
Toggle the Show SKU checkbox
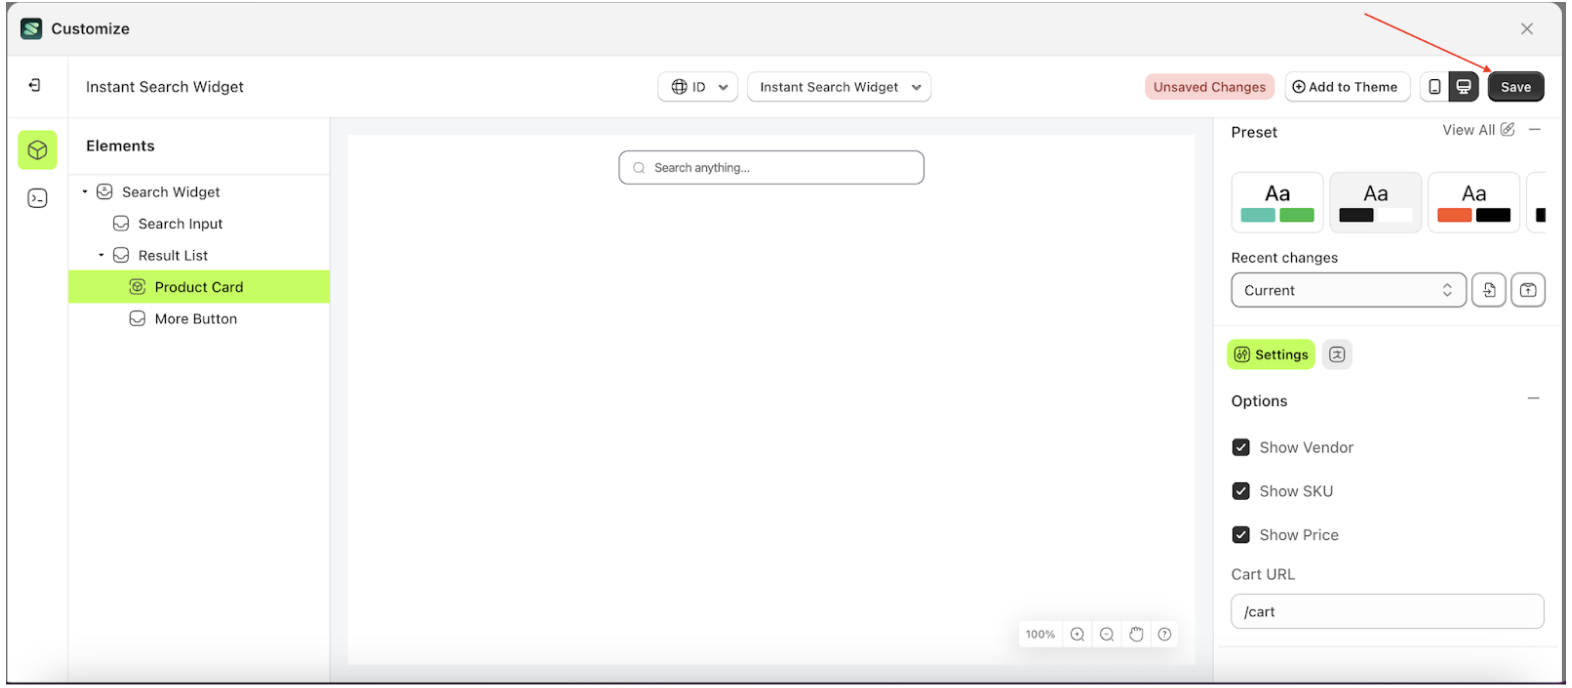[1241, 491]
